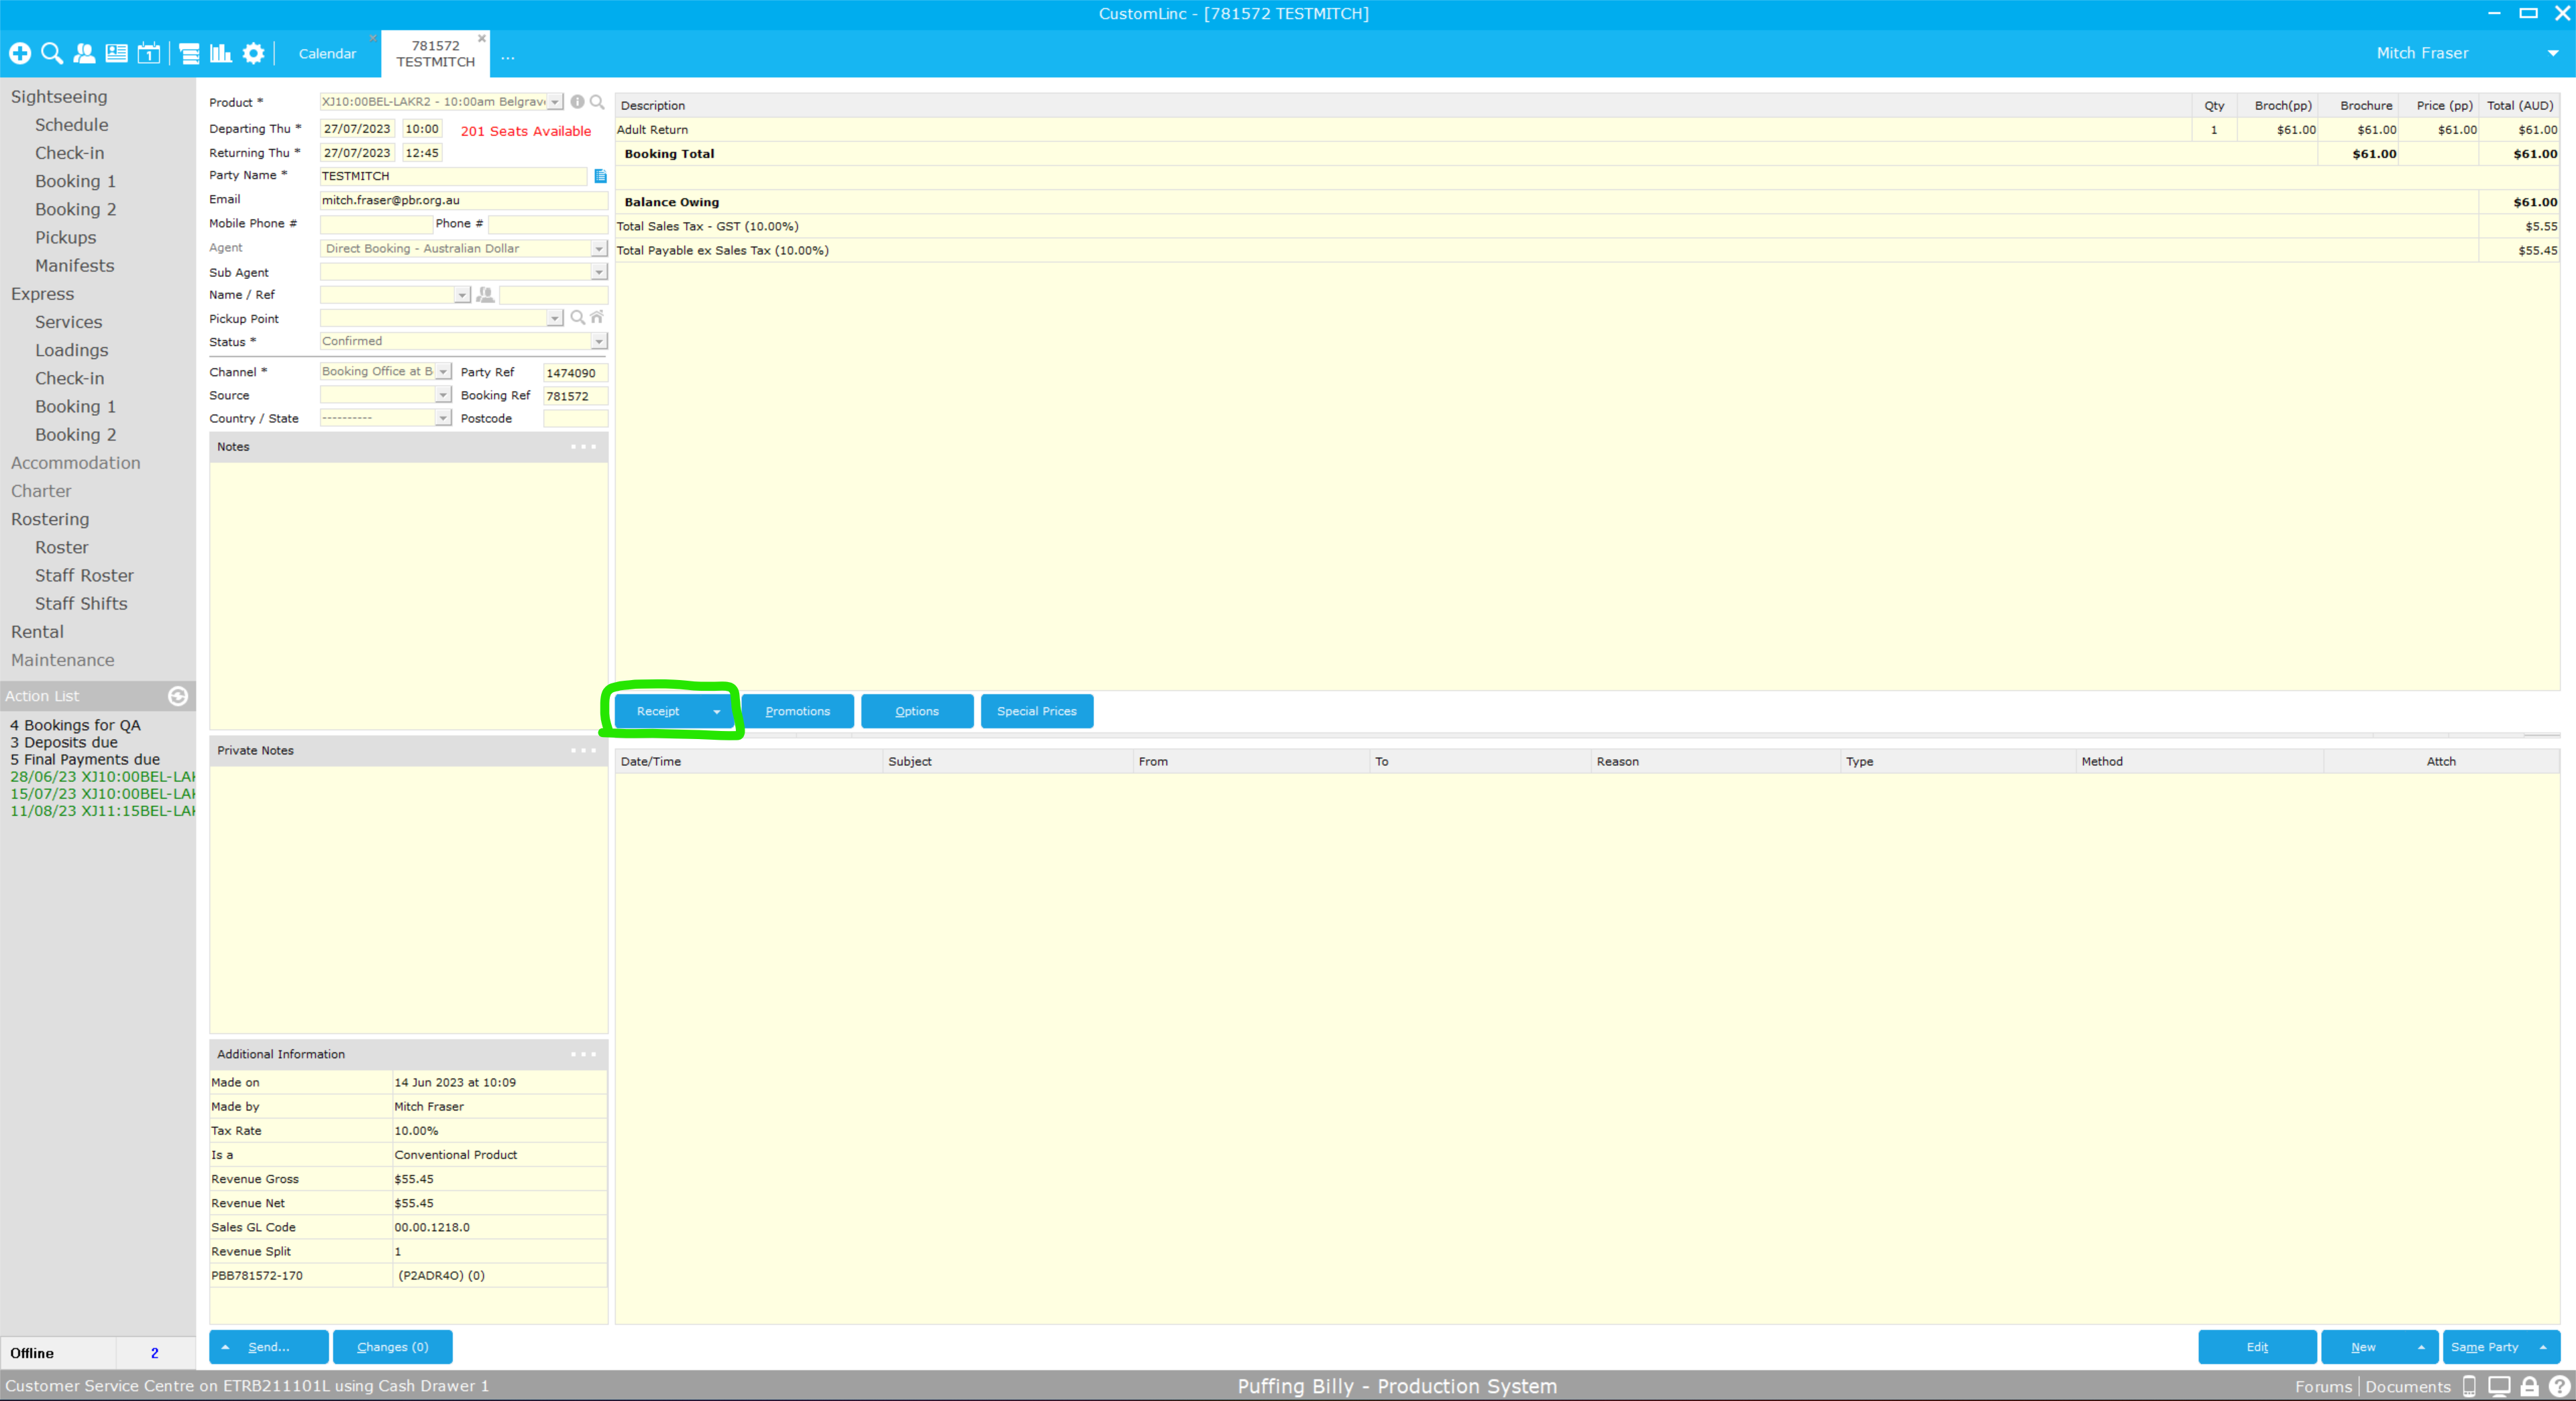Close the 781572 TESTMITCH tab
Viewport: 2576px width, 1401px height.
point(482,39)
